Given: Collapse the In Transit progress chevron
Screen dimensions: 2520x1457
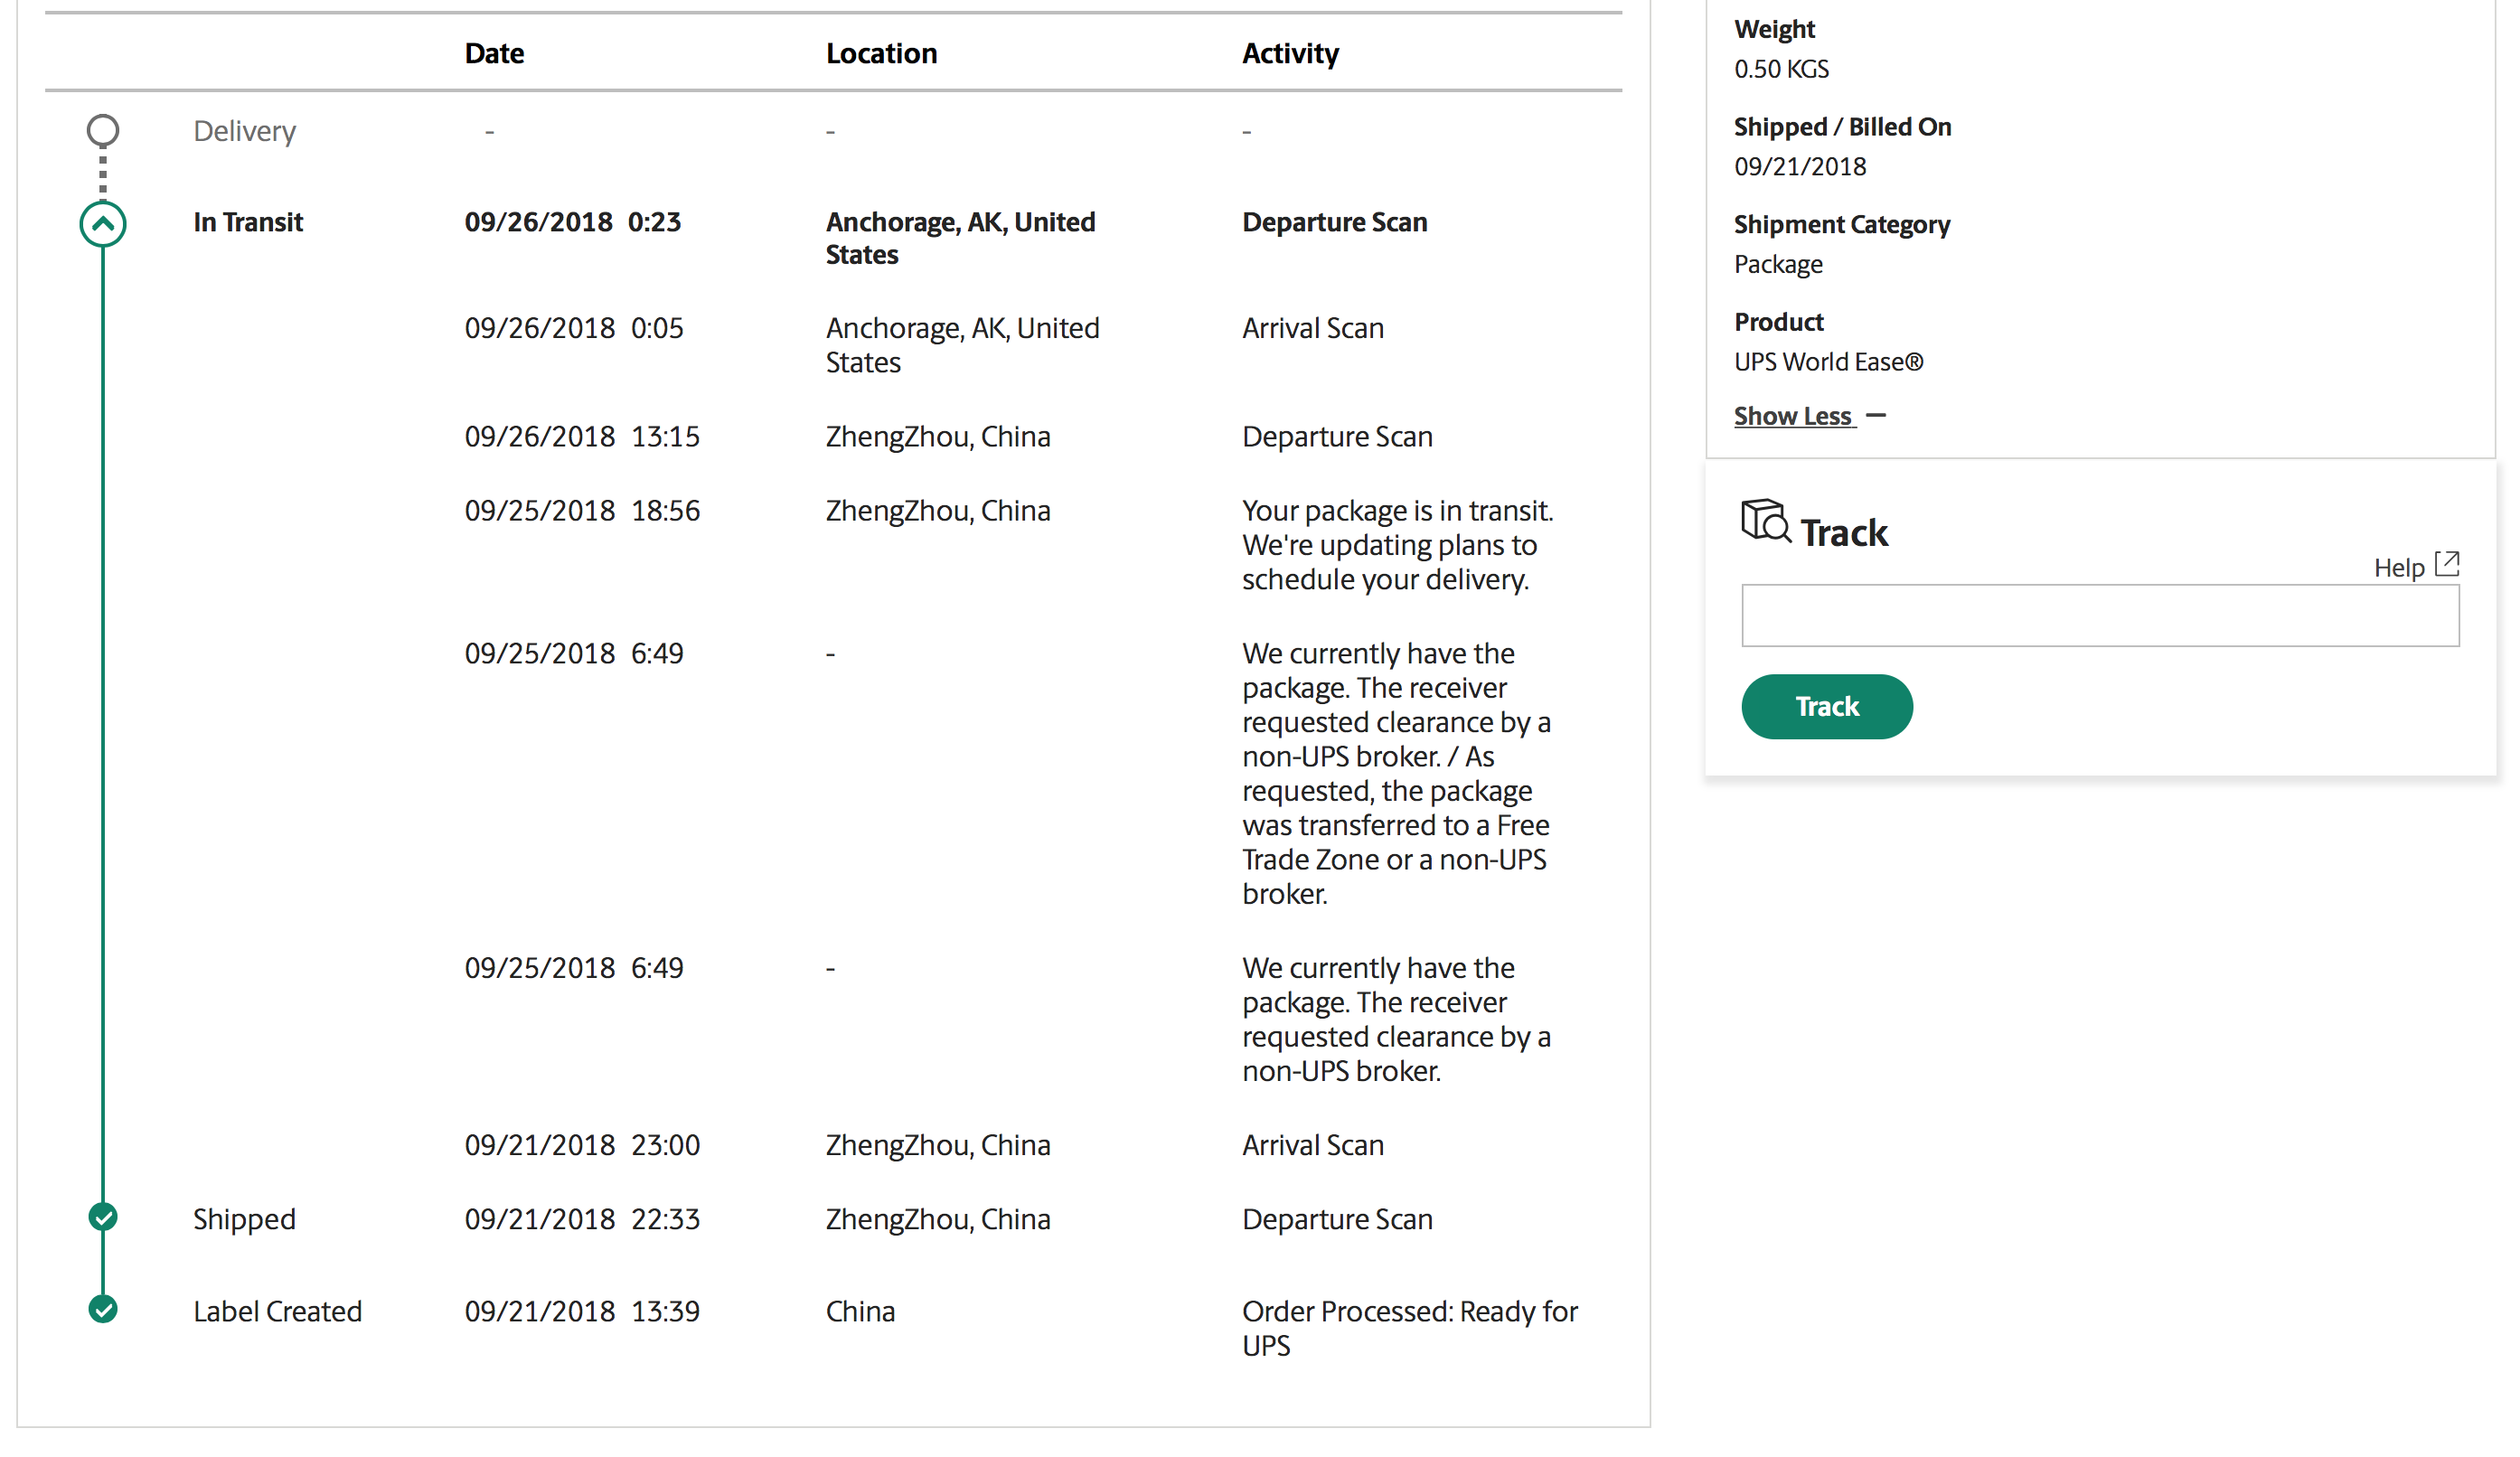Looking at the screenshot, I should coord(103,224).
